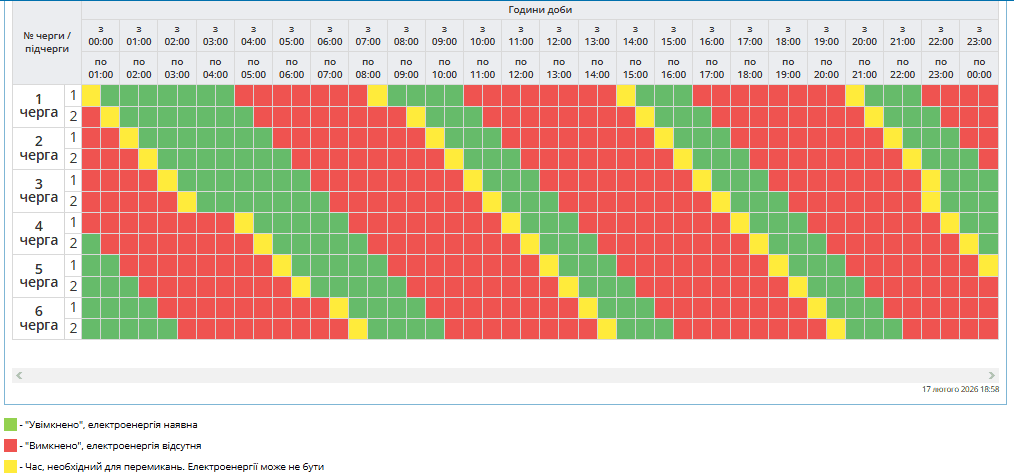This screenshot has width=1014, height=476.
Task: Choose subqueue 2 of "6 черга"
Action: [x=72, y=328]
